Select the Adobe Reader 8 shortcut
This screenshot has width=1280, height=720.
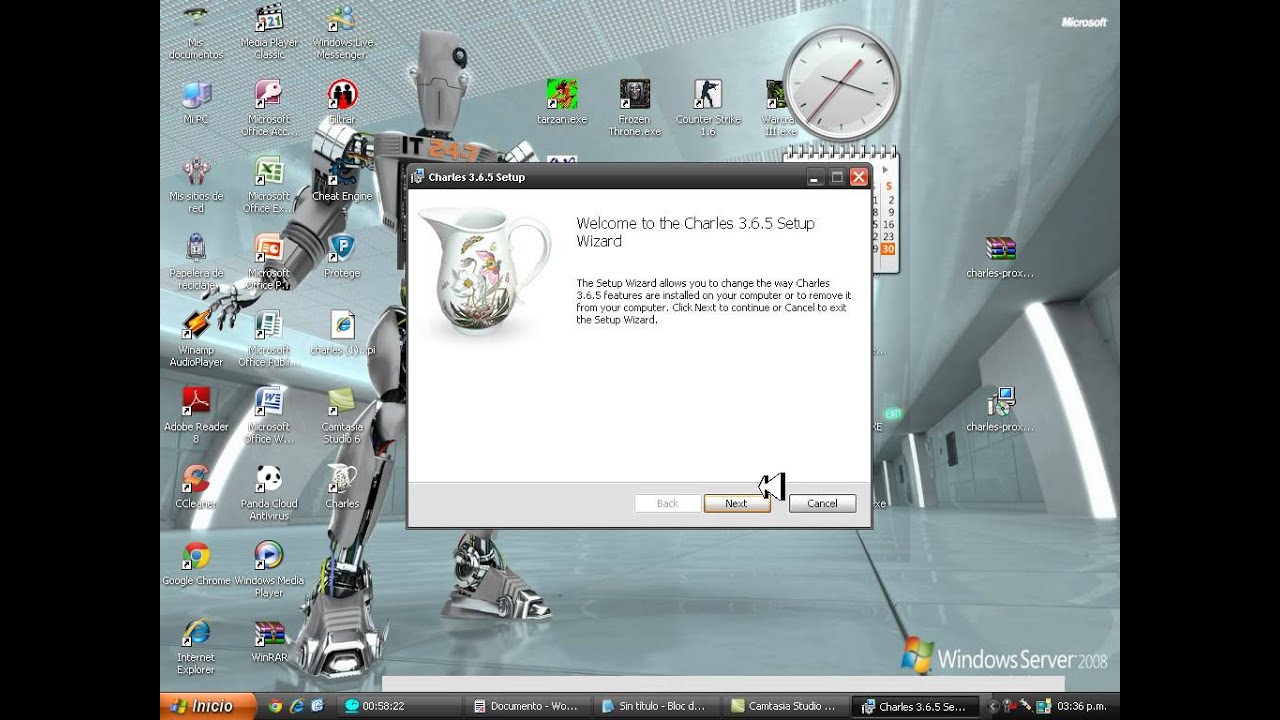[x=196, y=415]
